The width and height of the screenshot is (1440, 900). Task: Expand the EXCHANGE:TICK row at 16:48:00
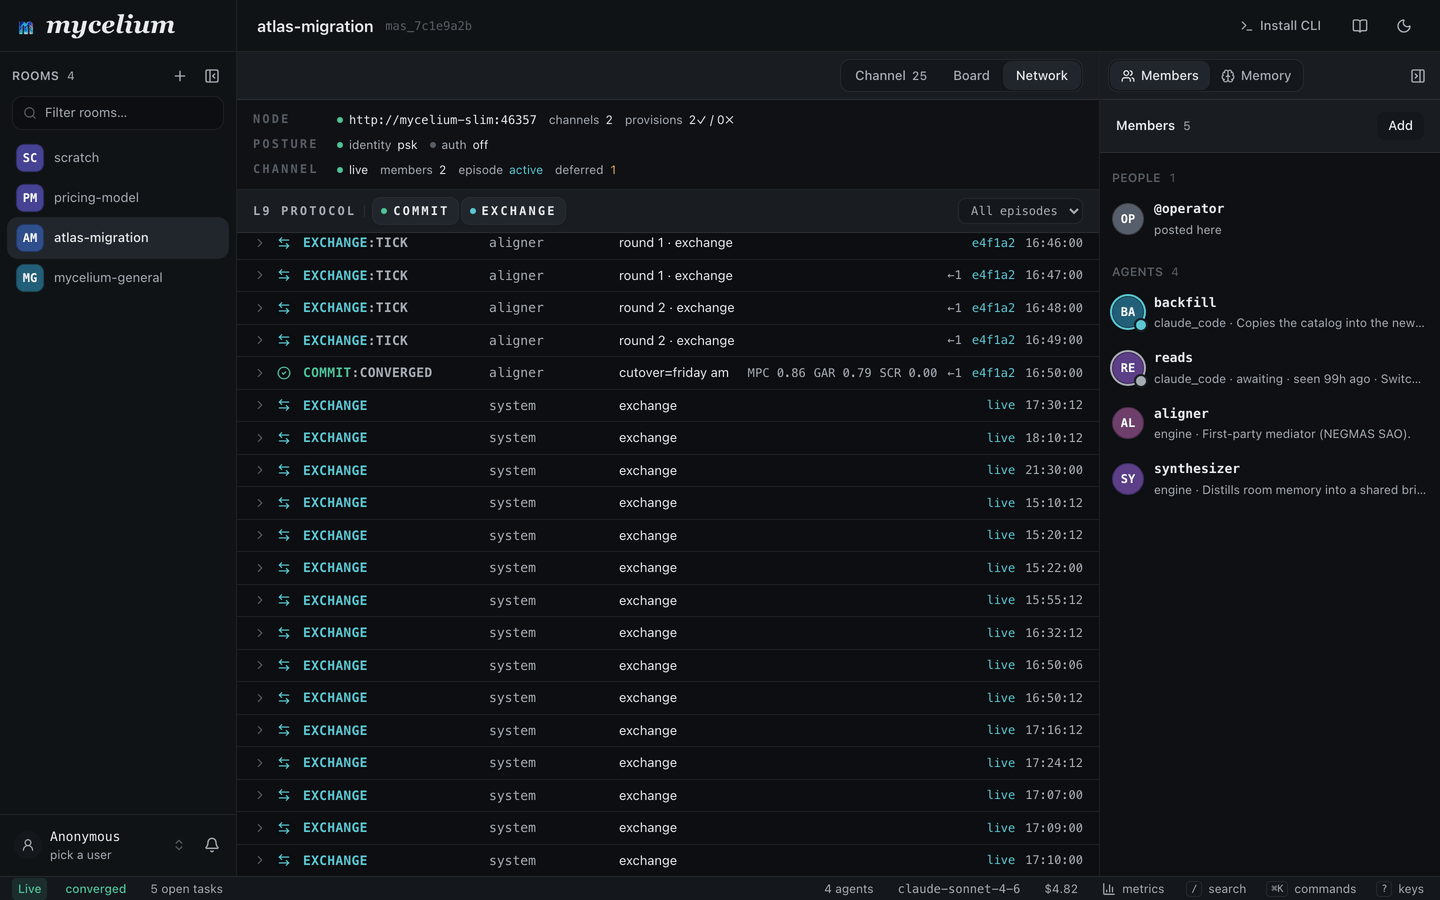pos(260,308)
